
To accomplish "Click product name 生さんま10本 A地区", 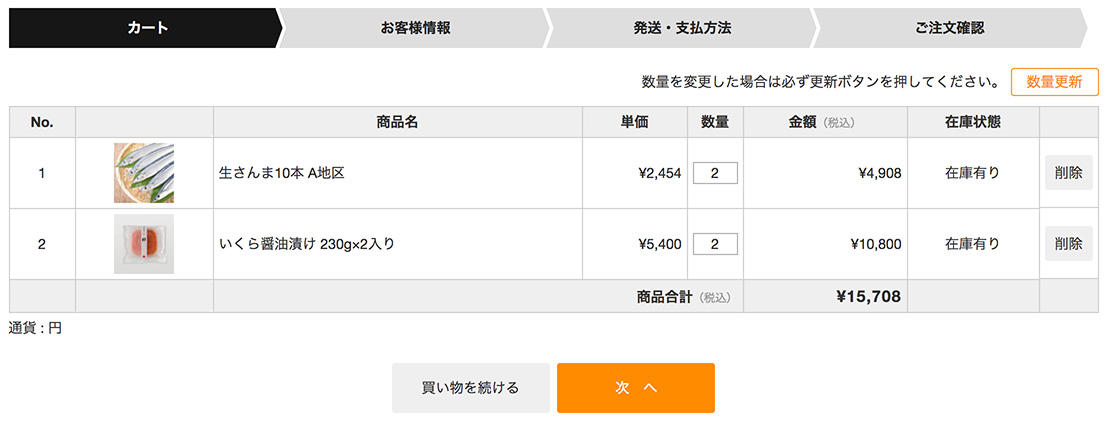I will click(282, 173).
